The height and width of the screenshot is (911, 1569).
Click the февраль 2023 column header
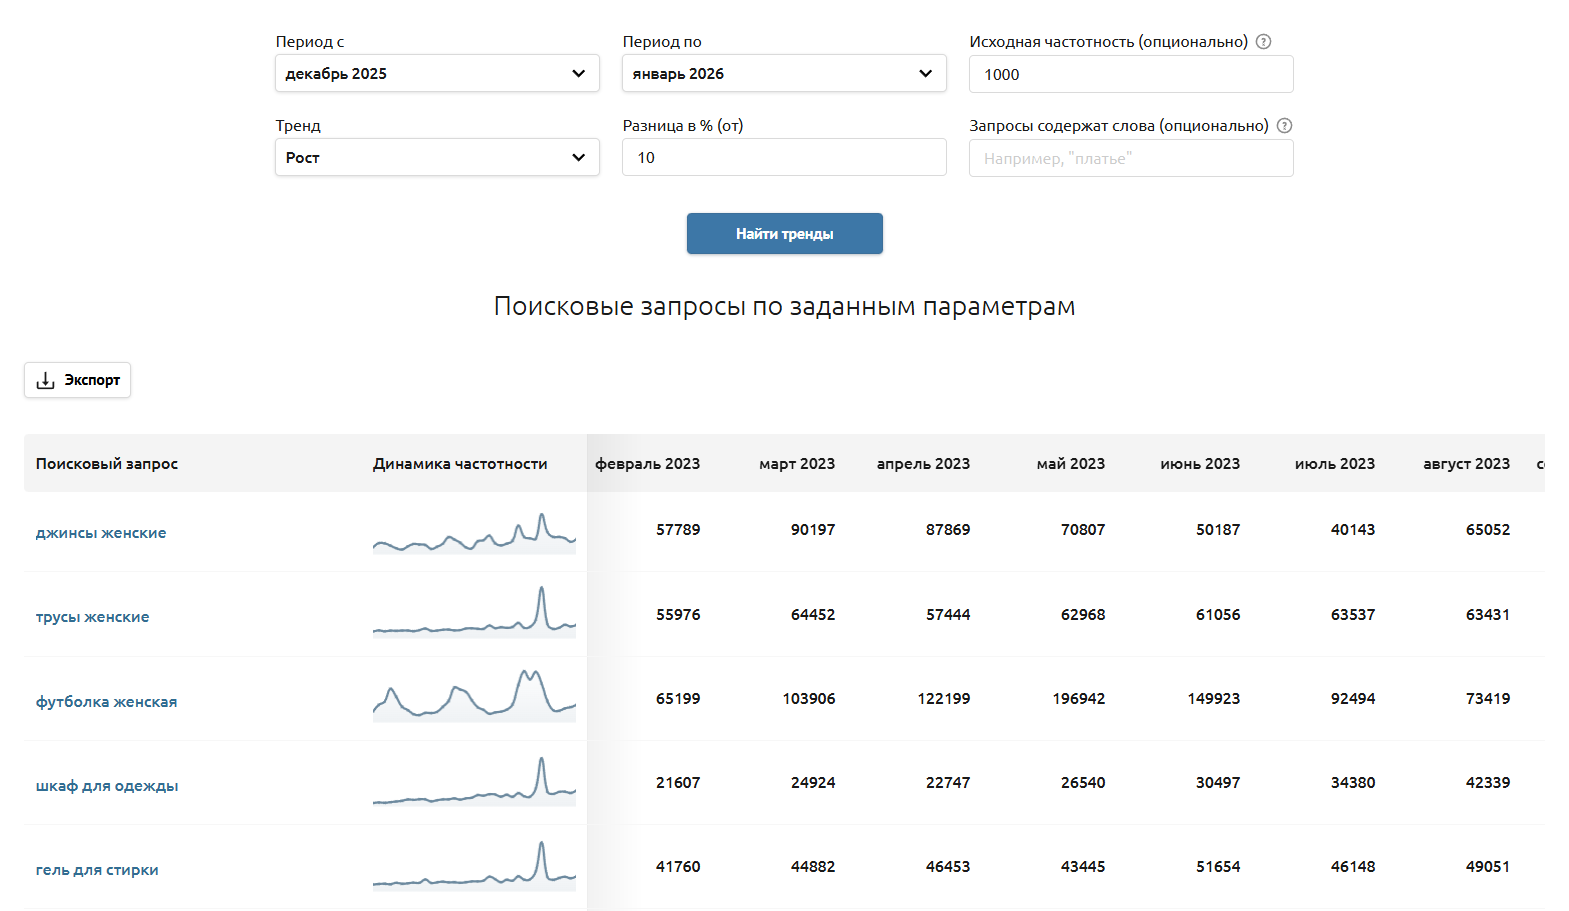coord(647,464)
